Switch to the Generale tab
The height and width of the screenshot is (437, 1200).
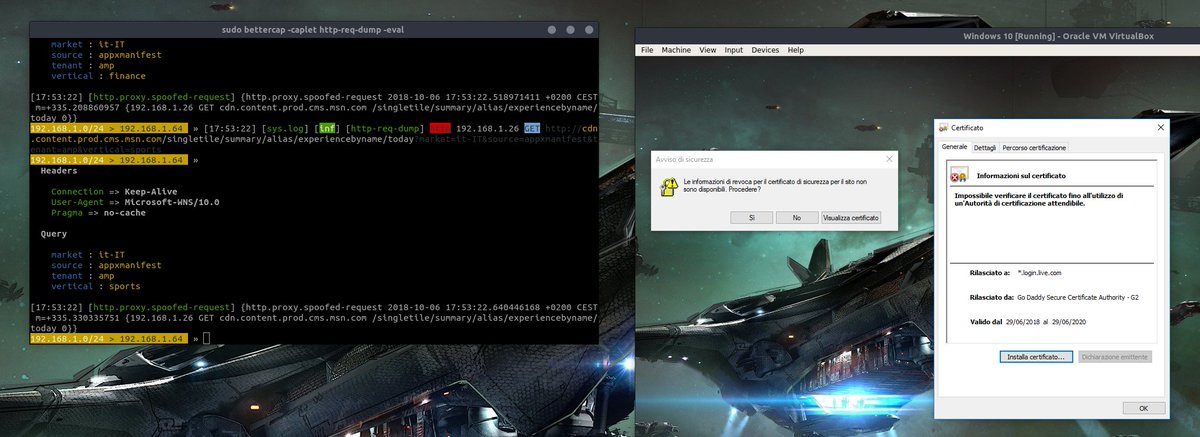click(x=955, y=147)
